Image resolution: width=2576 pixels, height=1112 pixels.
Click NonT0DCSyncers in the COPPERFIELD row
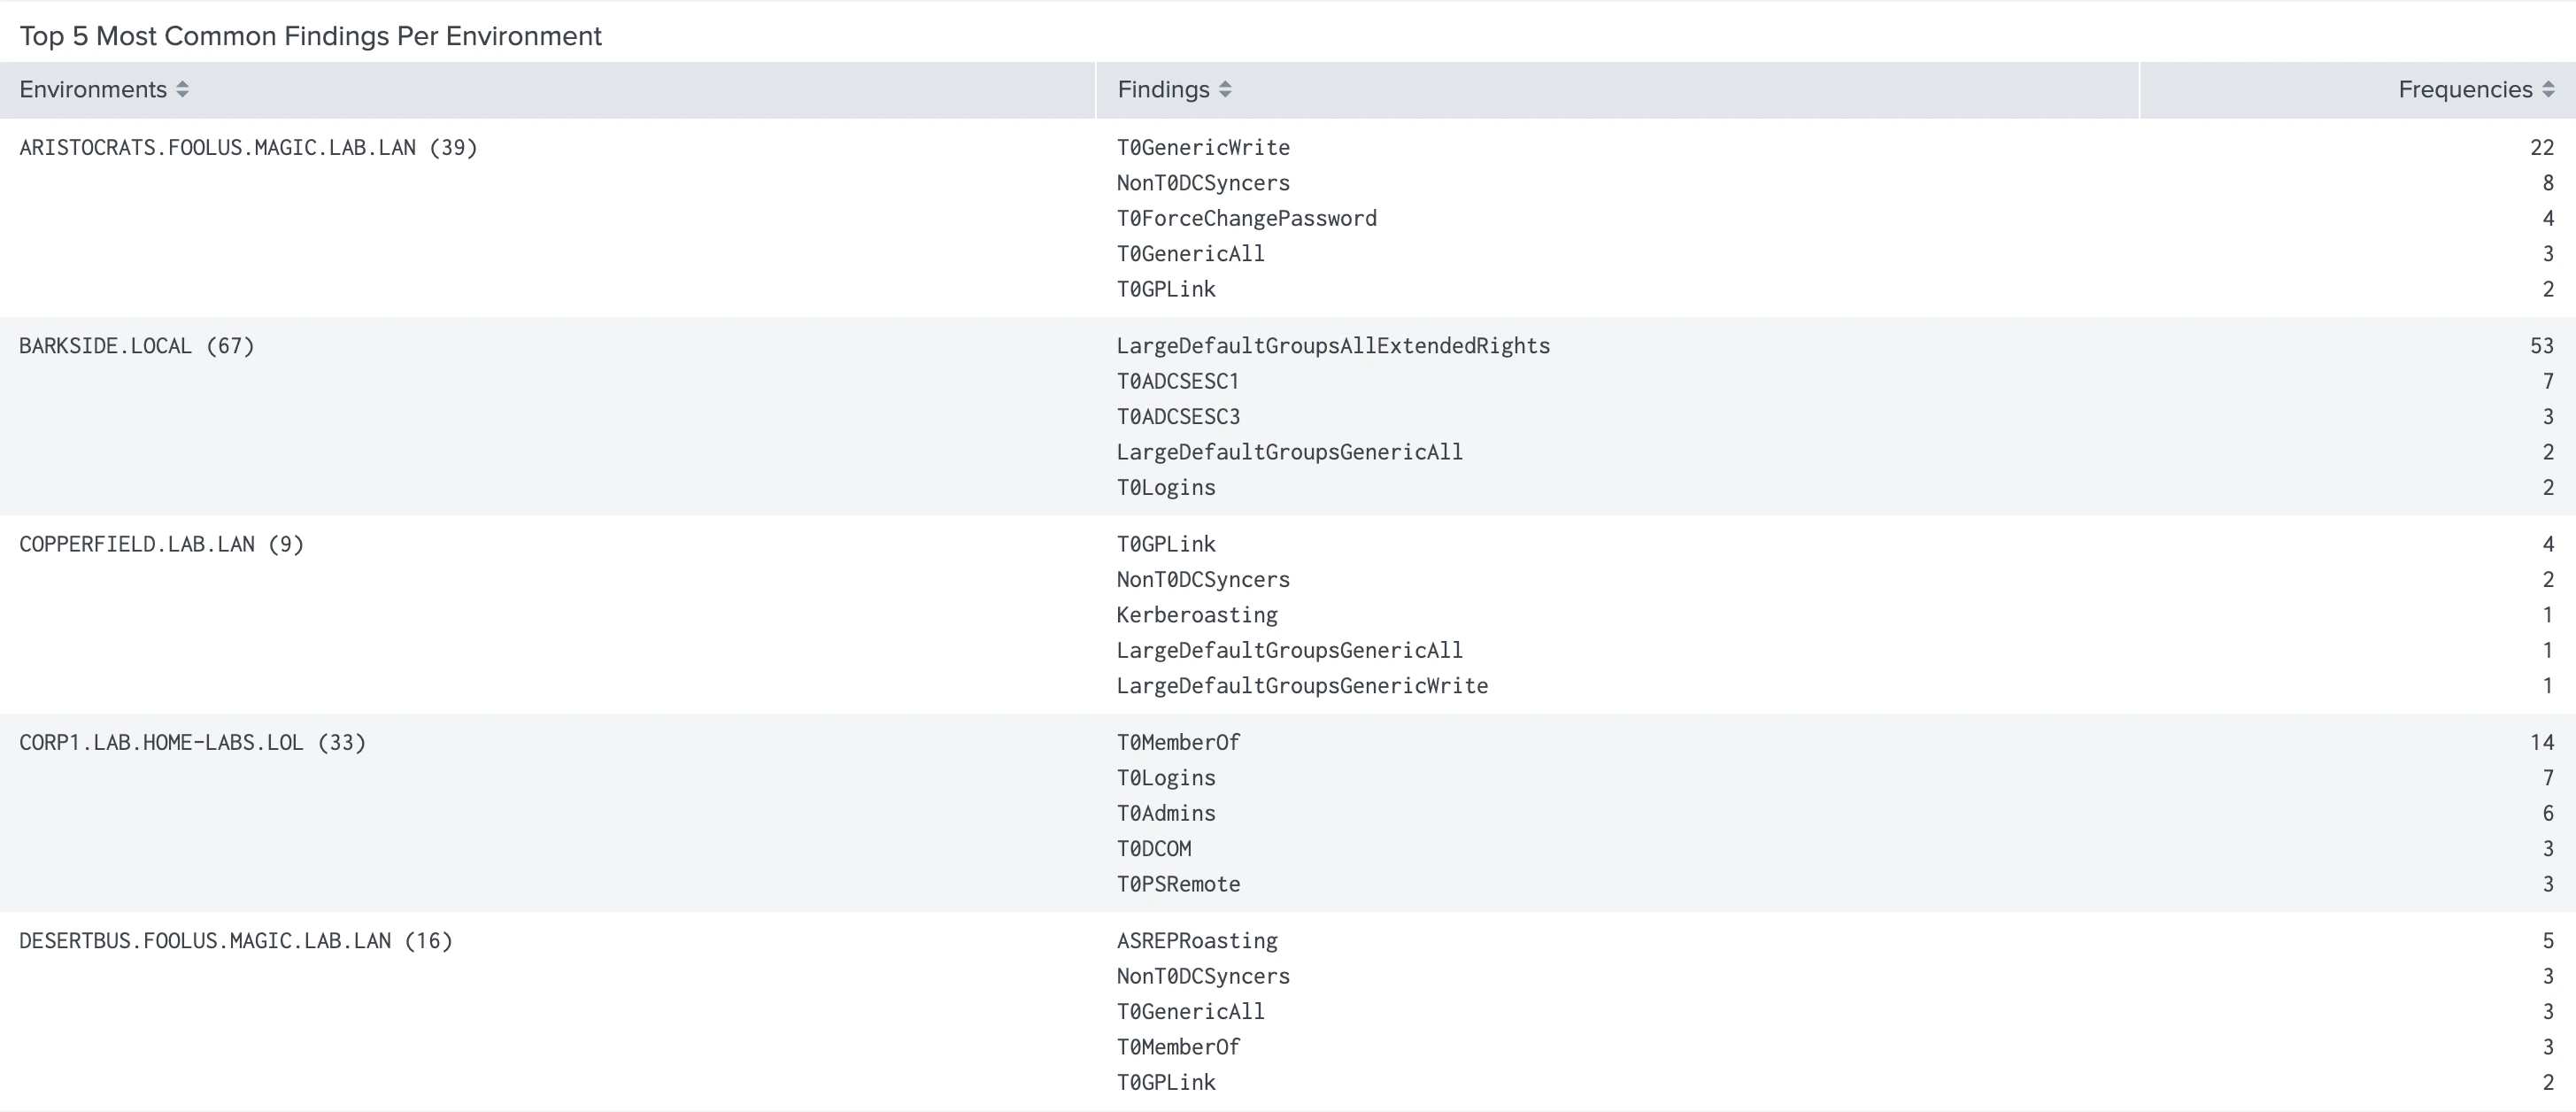[1203, 580]
